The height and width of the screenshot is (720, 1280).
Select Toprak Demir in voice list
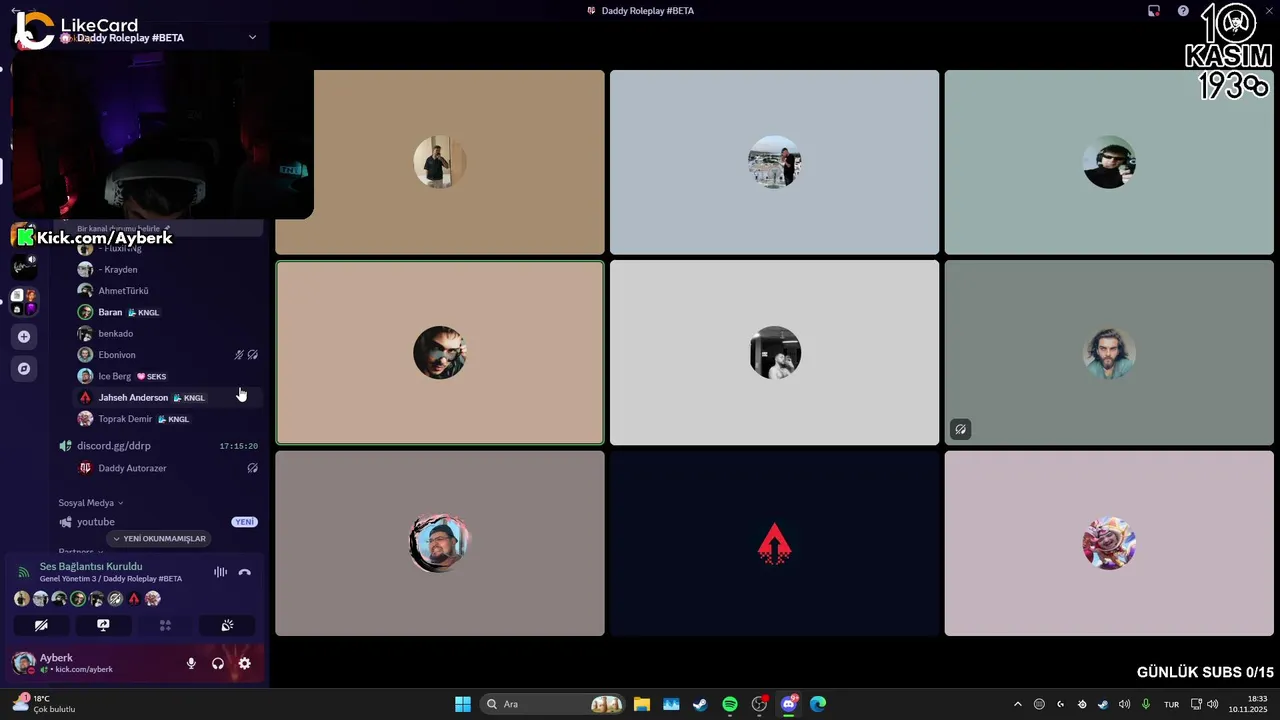pyautogui.click(x=168, y=419)
